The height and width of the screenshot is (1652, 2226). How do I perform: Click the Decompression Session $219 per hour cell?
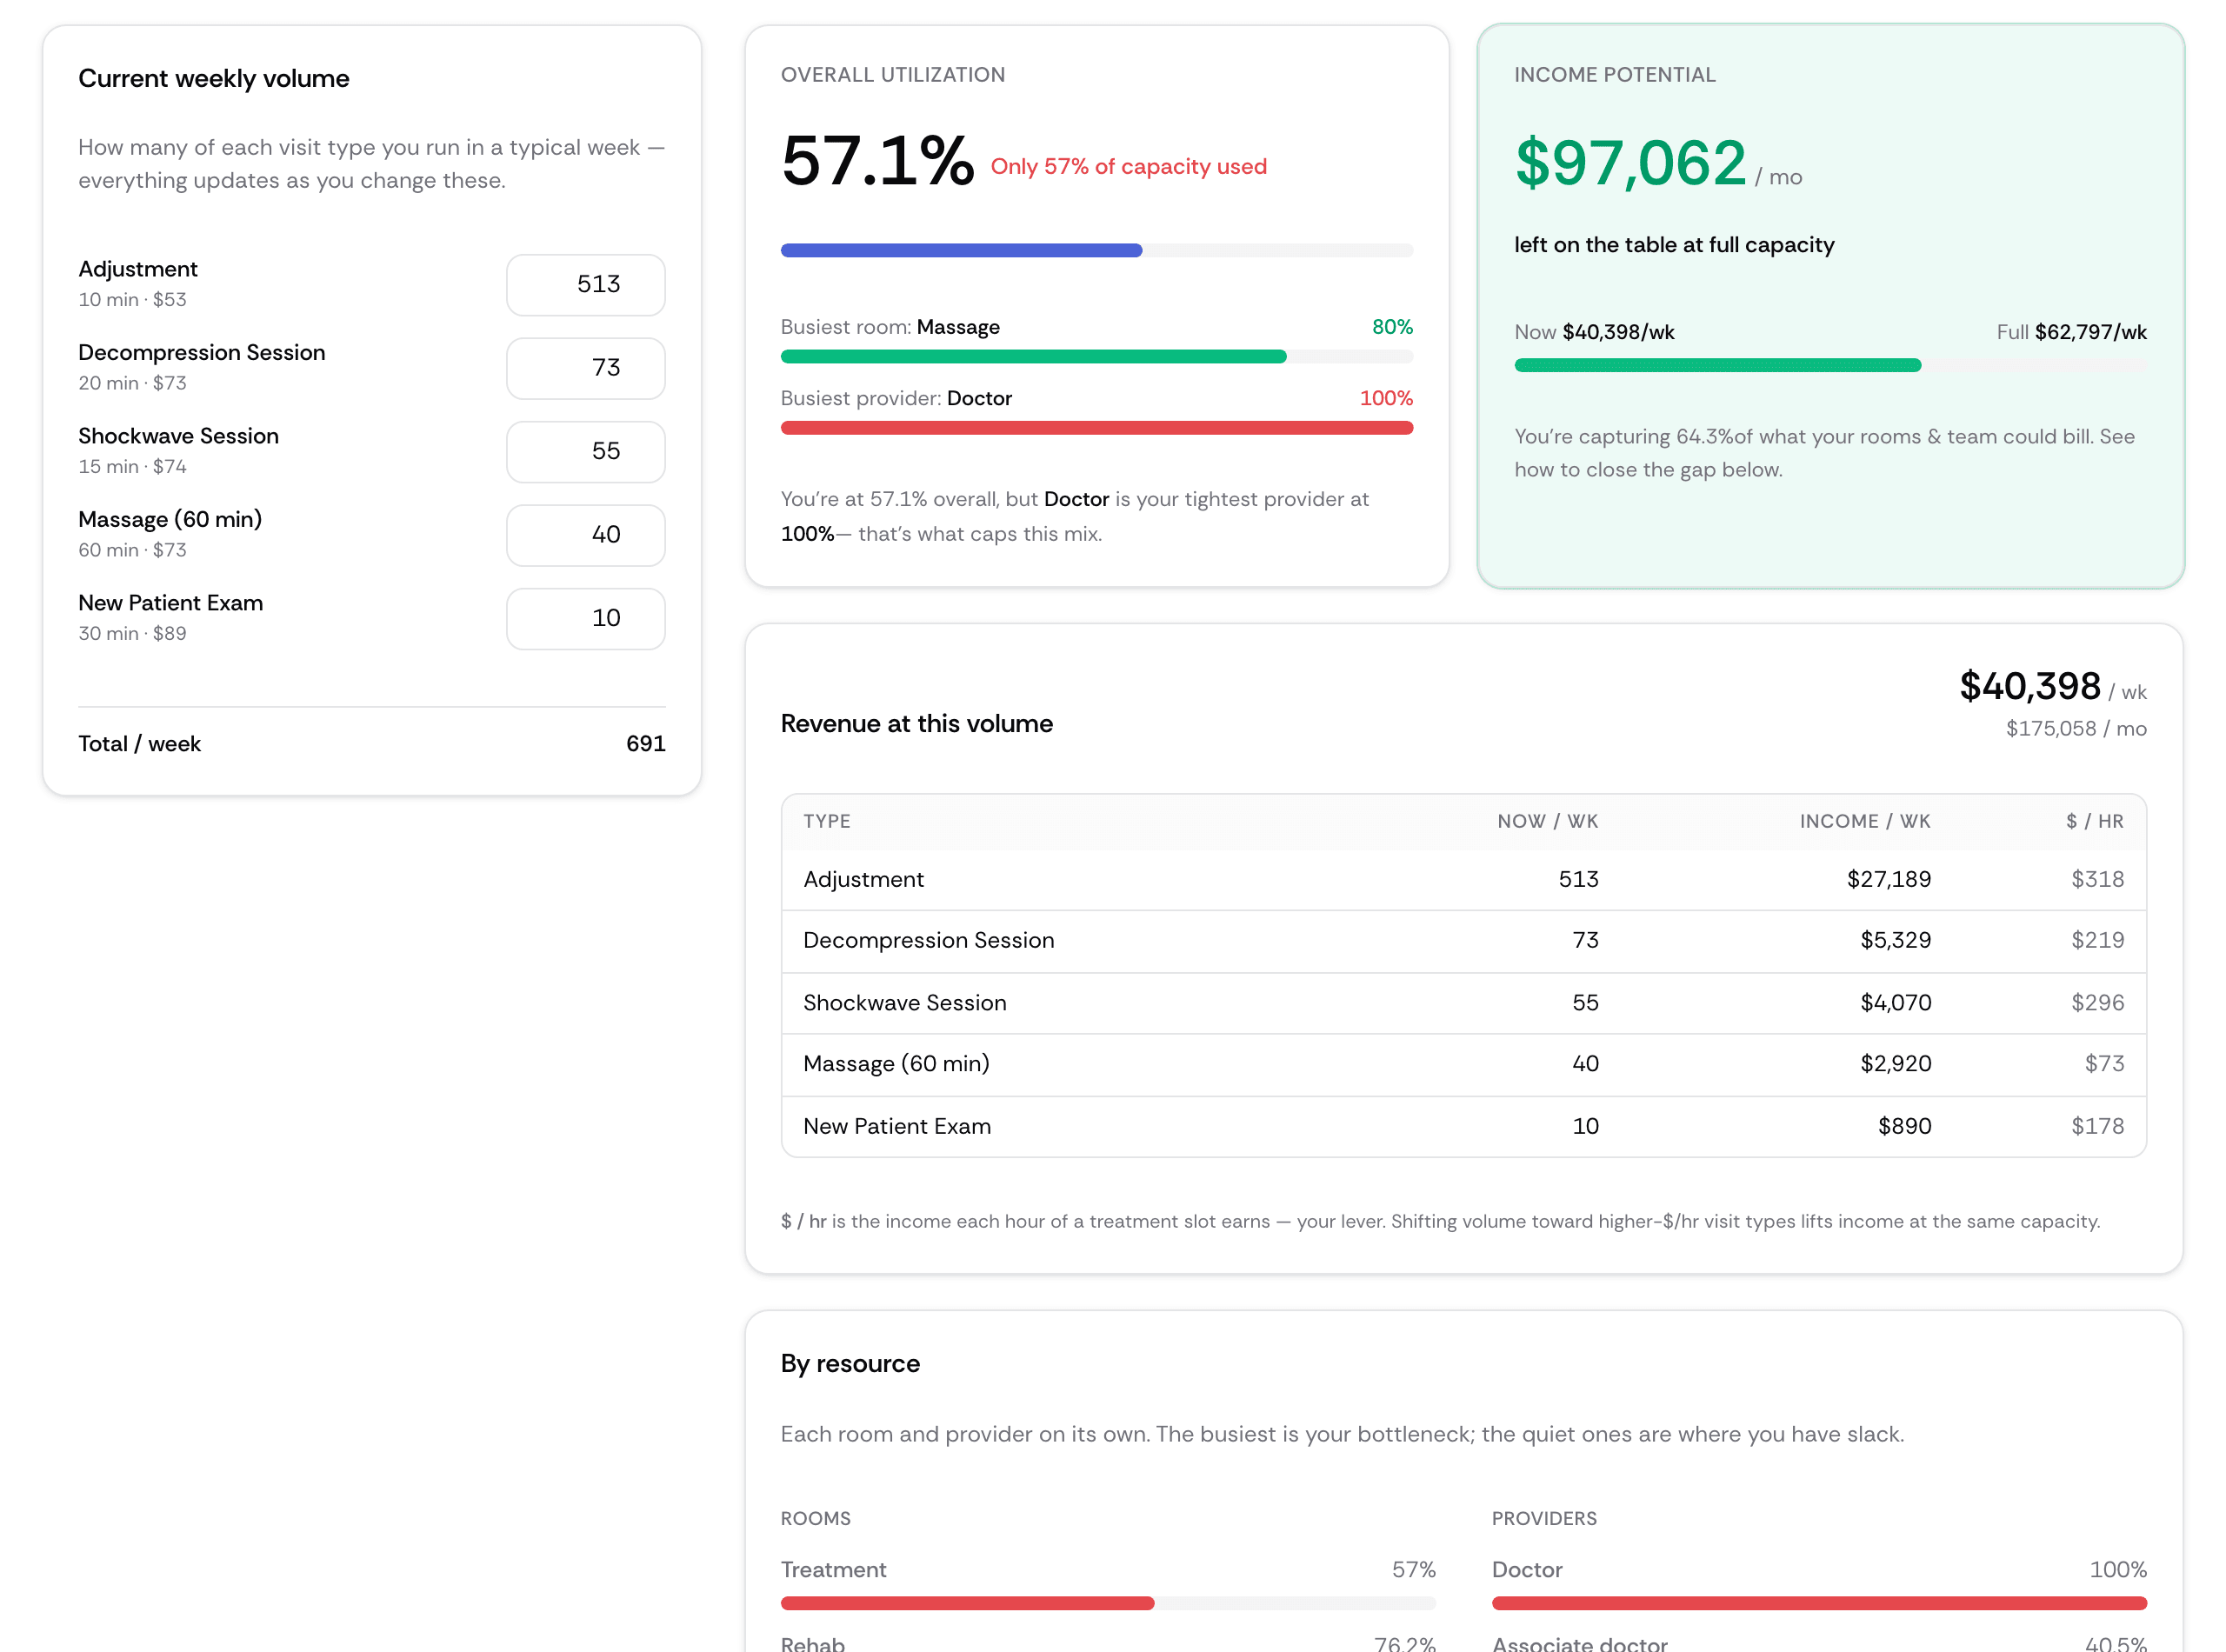pyautogui.click(x=2097, y=940)
